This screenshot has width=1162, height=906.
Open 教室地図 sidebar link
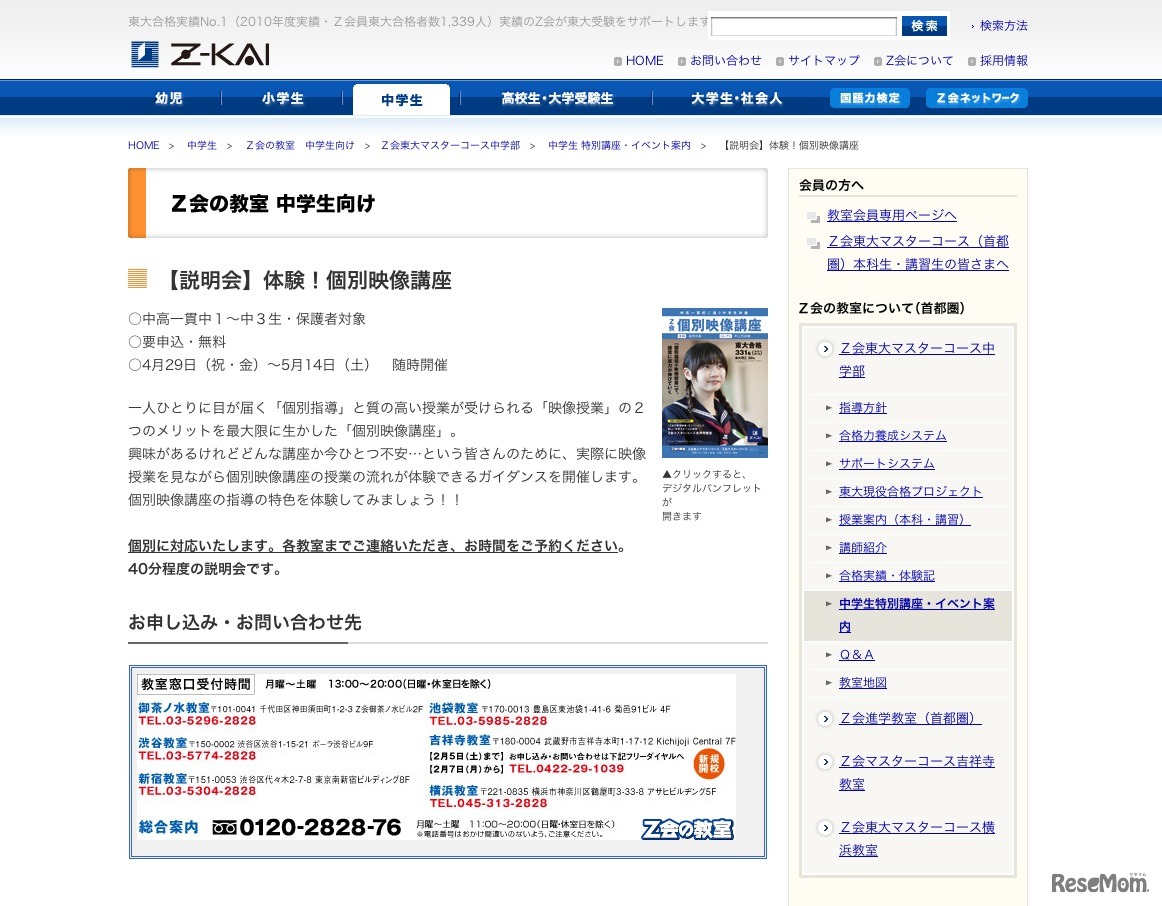(x=863, y=683)
